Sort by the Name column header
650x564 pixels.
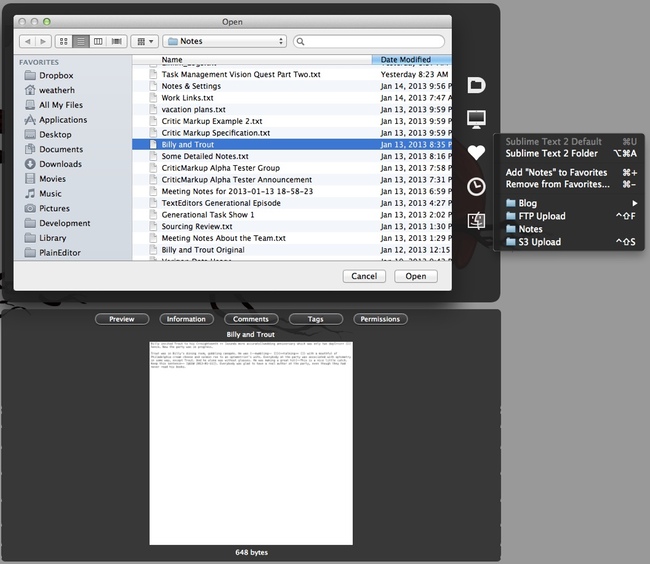252,60
